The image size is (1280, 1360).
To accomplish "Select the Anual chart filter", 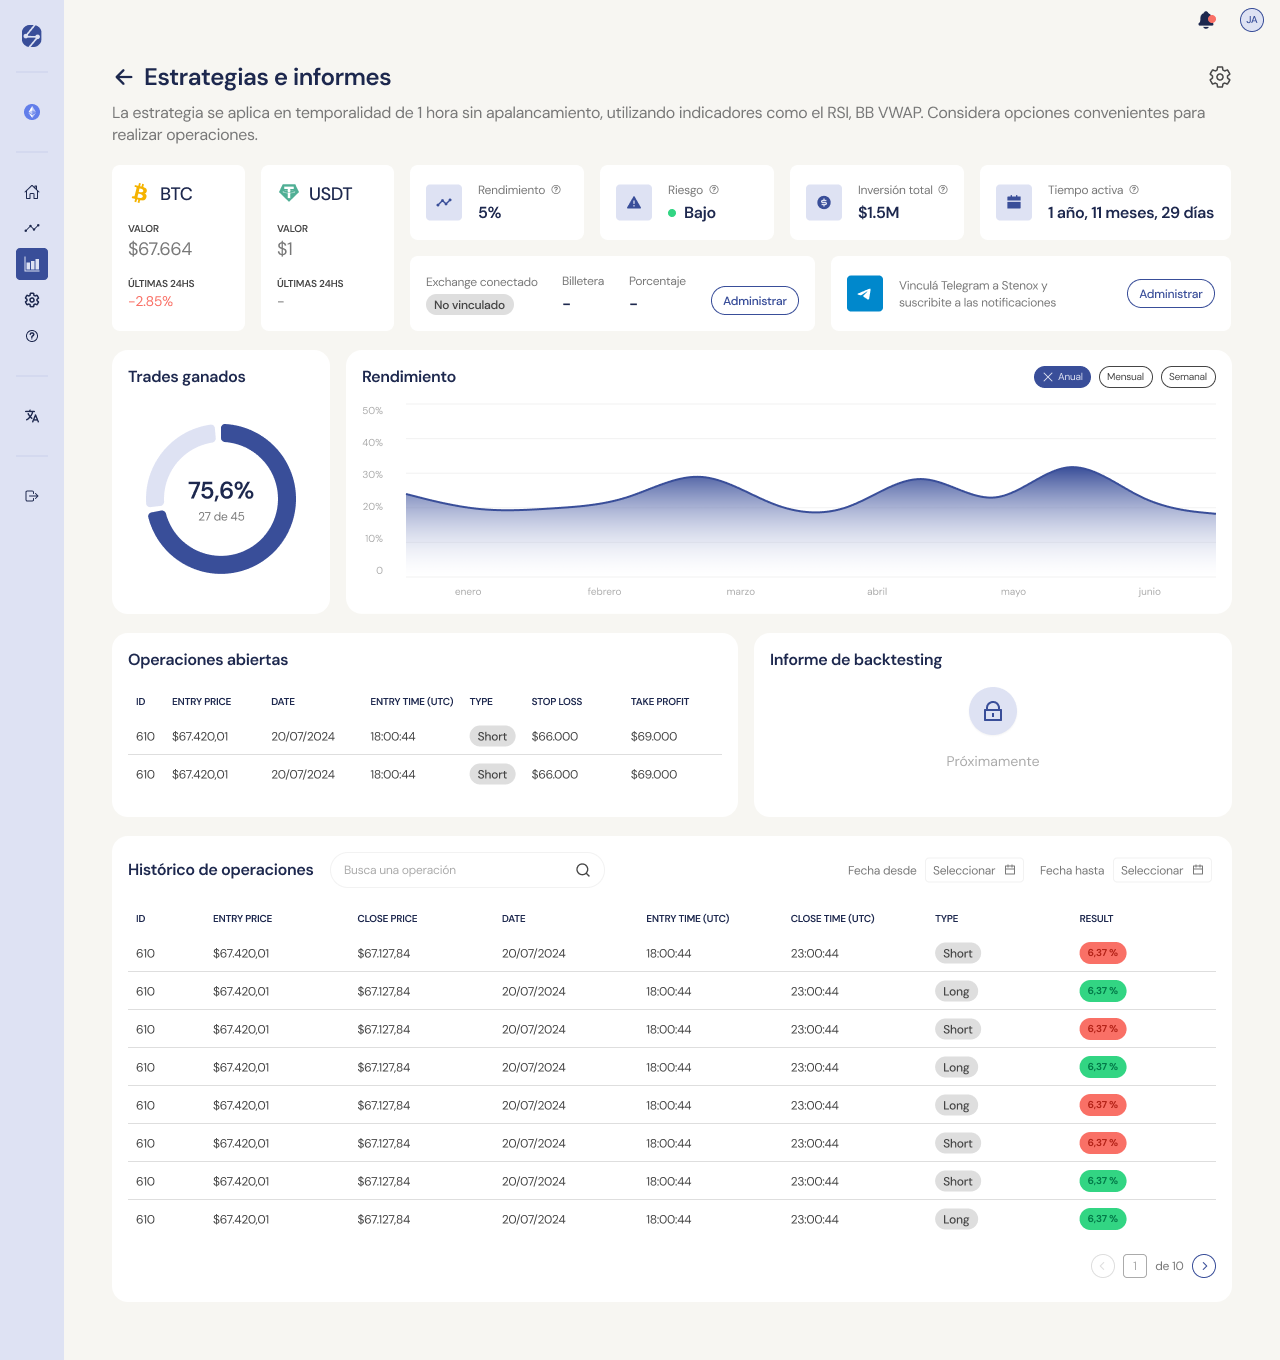I will (x=1062, y=377).
